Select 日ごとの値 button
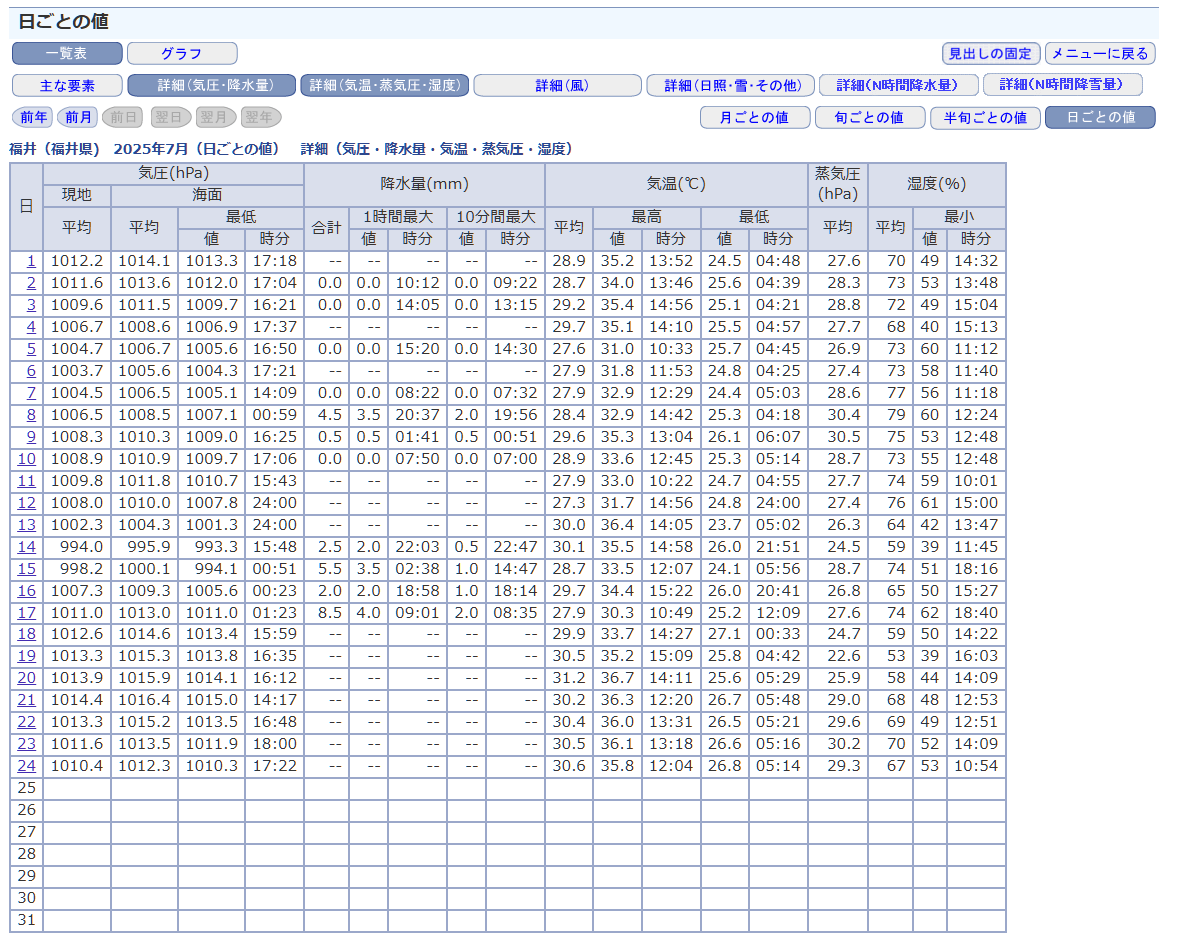Screen dimensions: 1181x939 click(x=1100, y=117)
